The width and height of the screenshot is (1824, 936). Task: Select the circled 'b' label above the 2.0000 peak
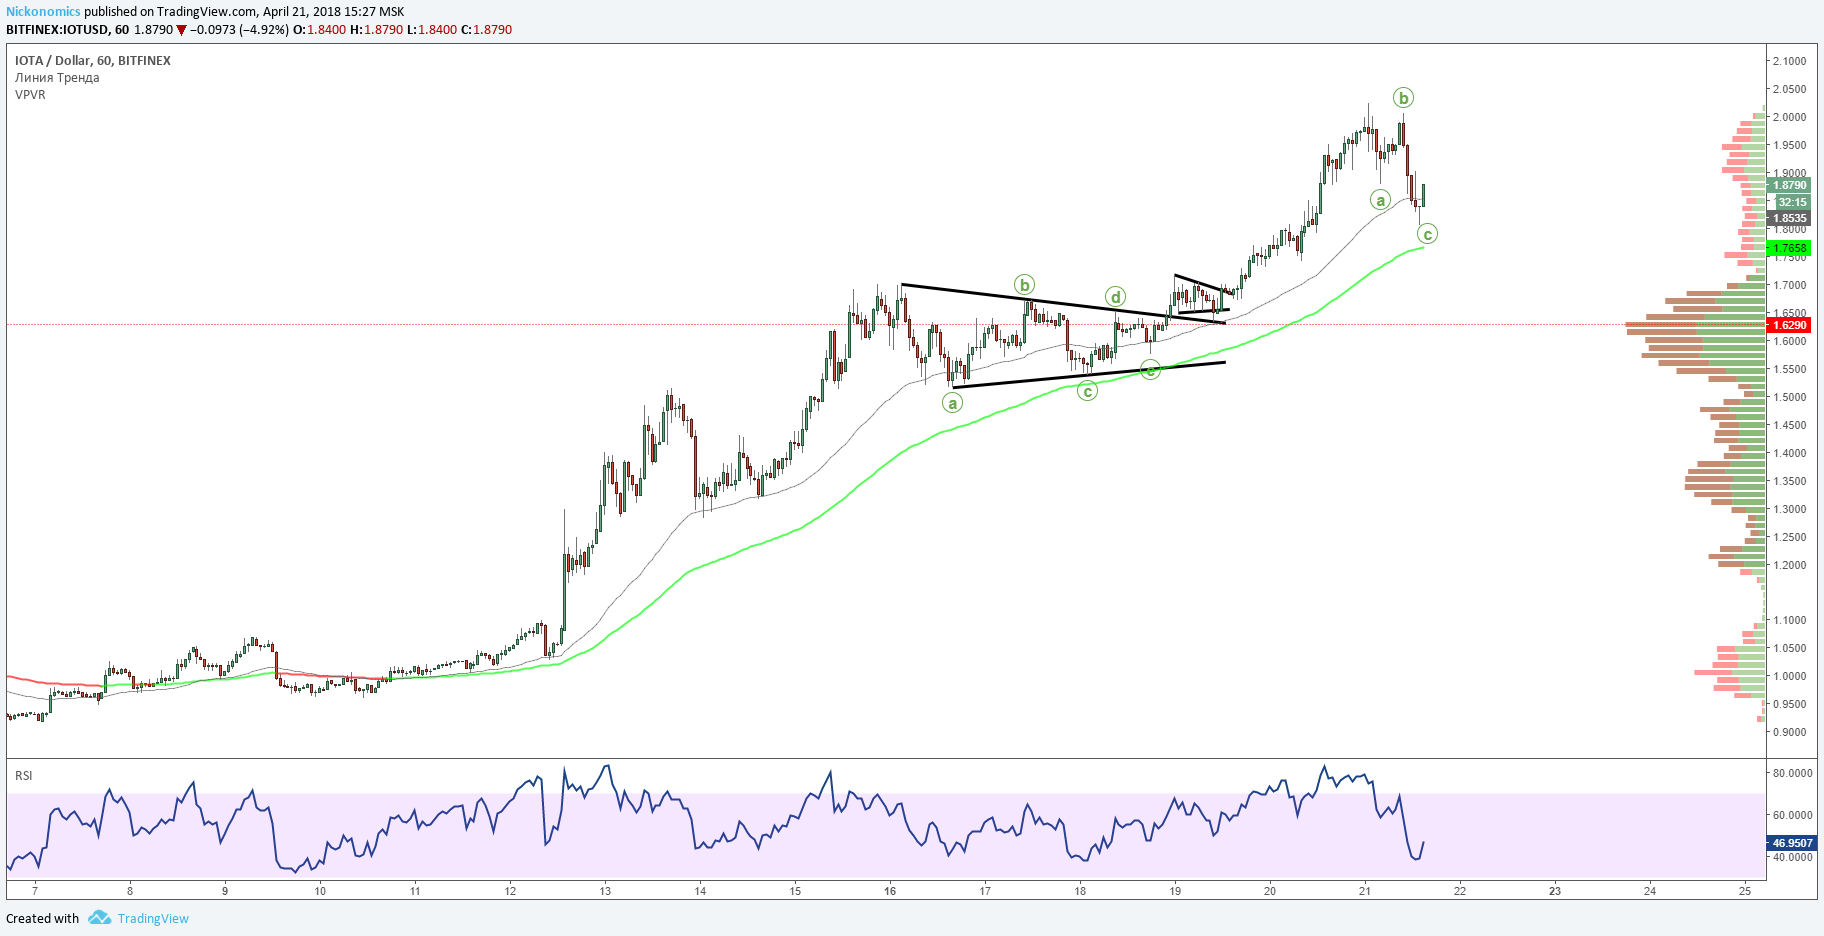(x=1403, y=98)
